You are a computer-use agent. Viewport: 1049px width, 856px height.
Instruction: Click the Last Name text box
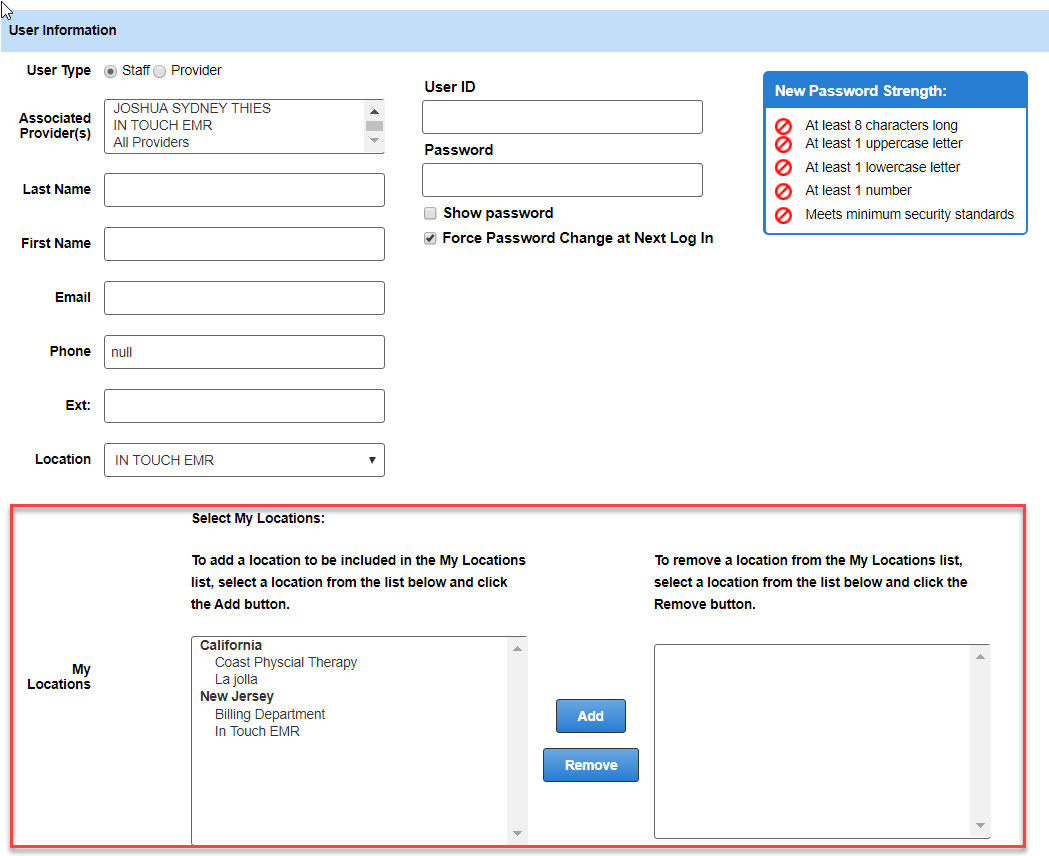click(x=244, y=190)
